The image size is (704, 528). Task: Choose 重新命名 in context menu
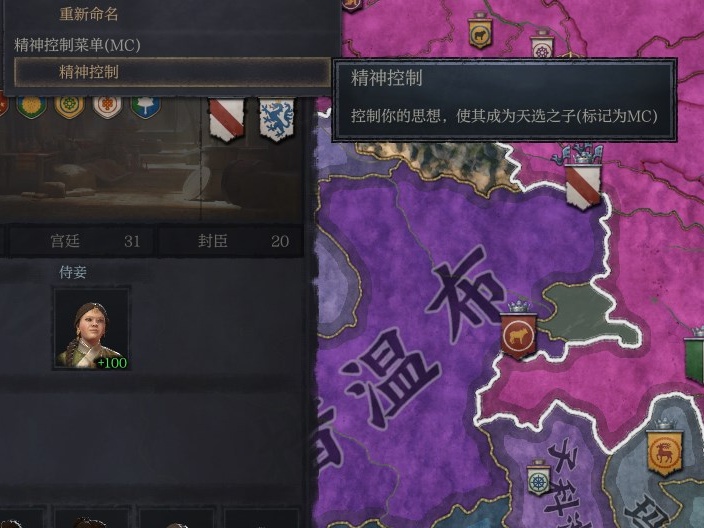pos(89,14)
